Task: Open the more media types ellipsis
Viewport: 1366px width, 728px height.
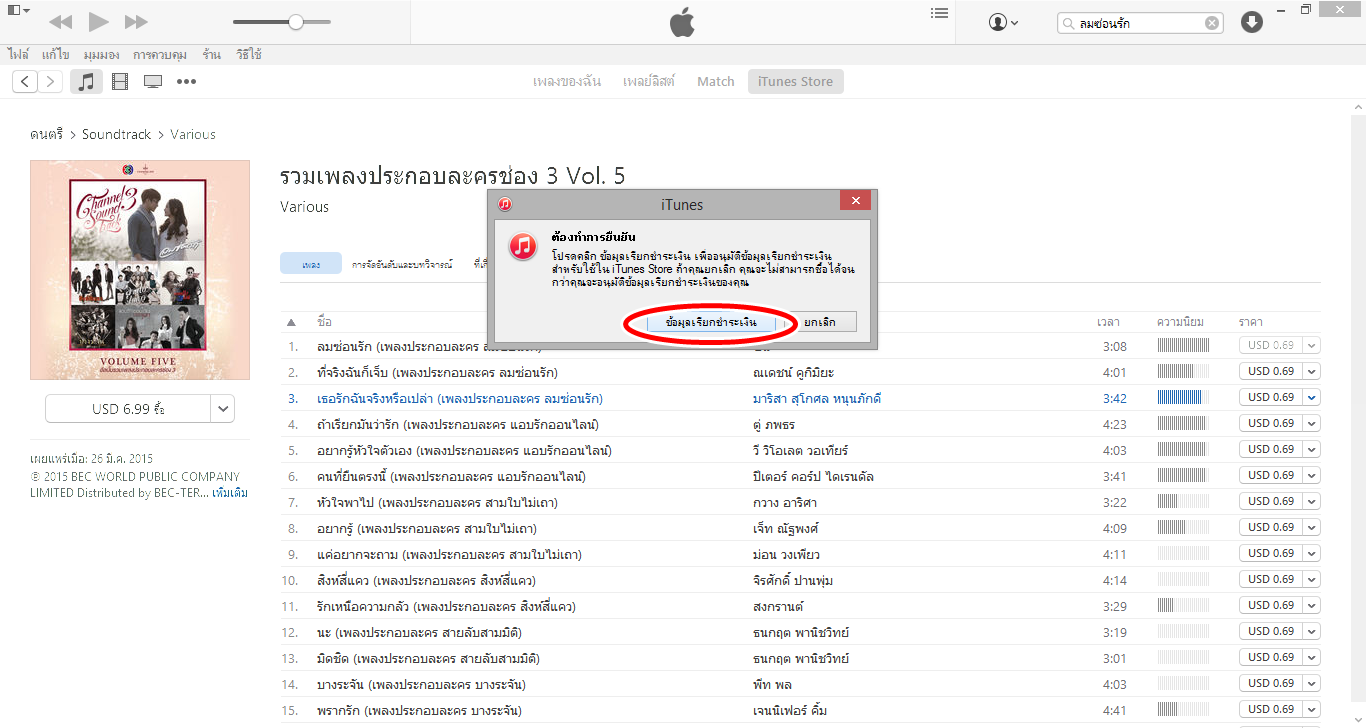Action: [x=187, y=82]
